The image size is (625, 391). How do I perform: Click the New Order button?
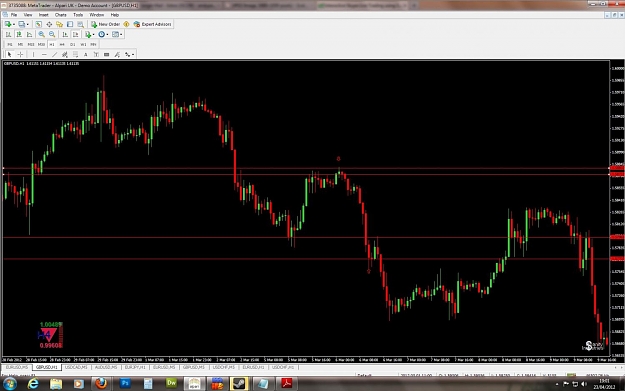click(106, 24)
